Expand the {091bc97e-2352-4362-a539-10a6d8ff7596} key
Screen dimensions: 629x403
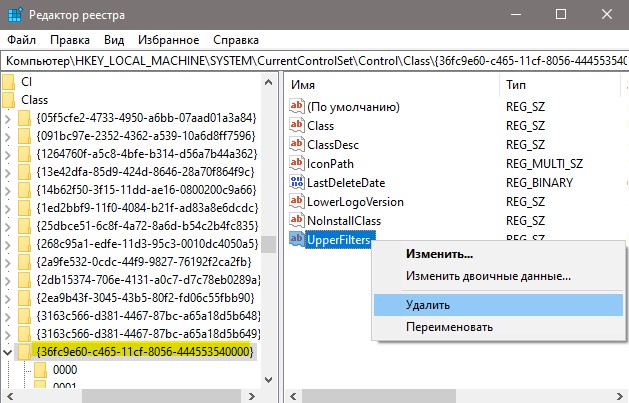pos(8,136)
